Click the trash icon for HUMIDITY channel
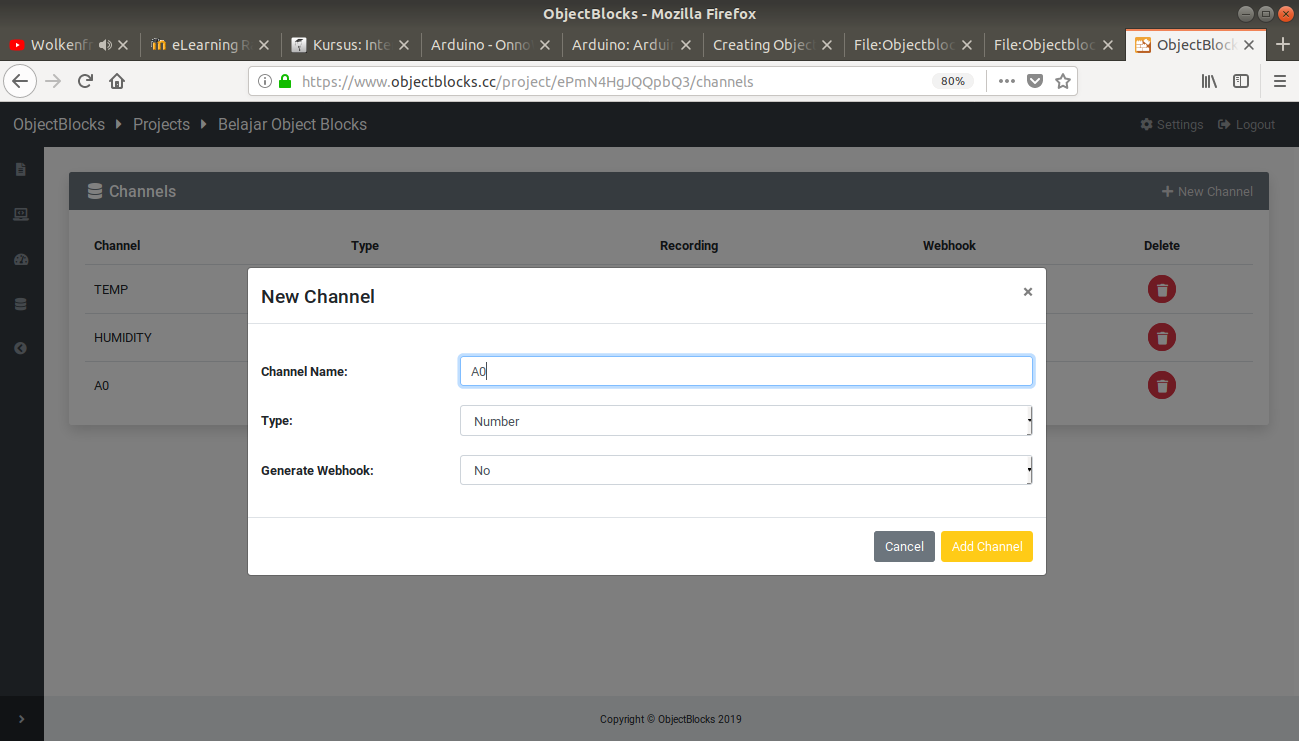This screenshot has width=1299, height=741. [x=1161, y=337]
